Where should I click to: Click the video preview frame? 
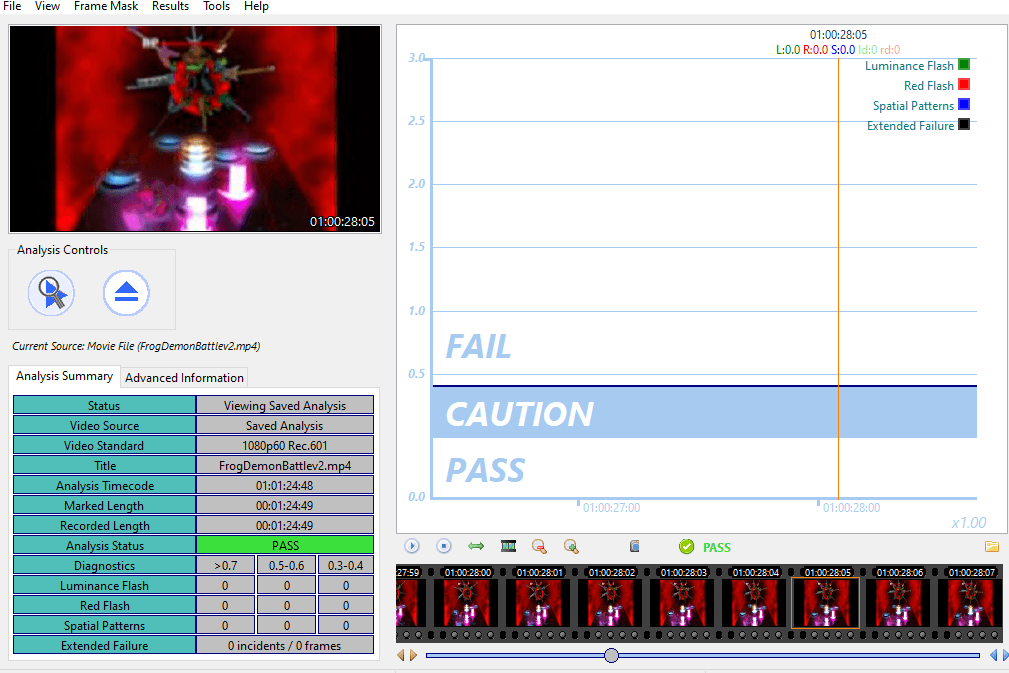point(195,129)
